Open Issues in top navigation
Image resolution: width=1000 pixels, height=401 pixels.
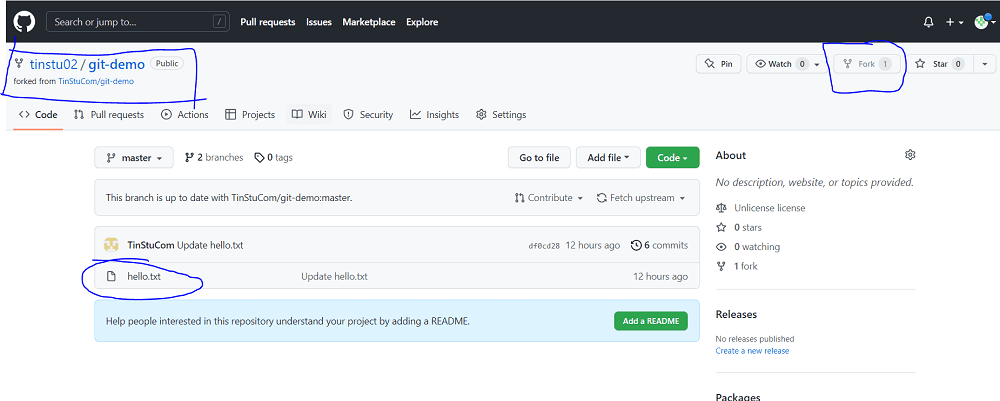click(319, 22)
